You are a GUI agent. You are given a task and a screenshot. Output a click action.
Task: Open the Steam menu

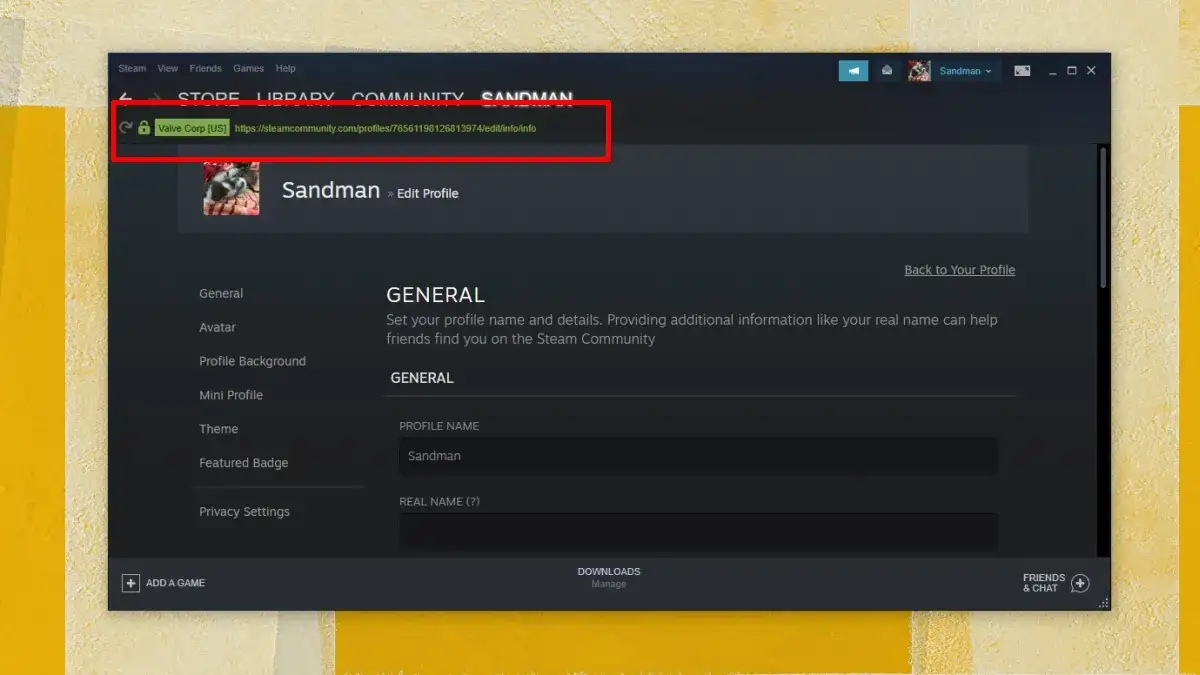(131, 68)
